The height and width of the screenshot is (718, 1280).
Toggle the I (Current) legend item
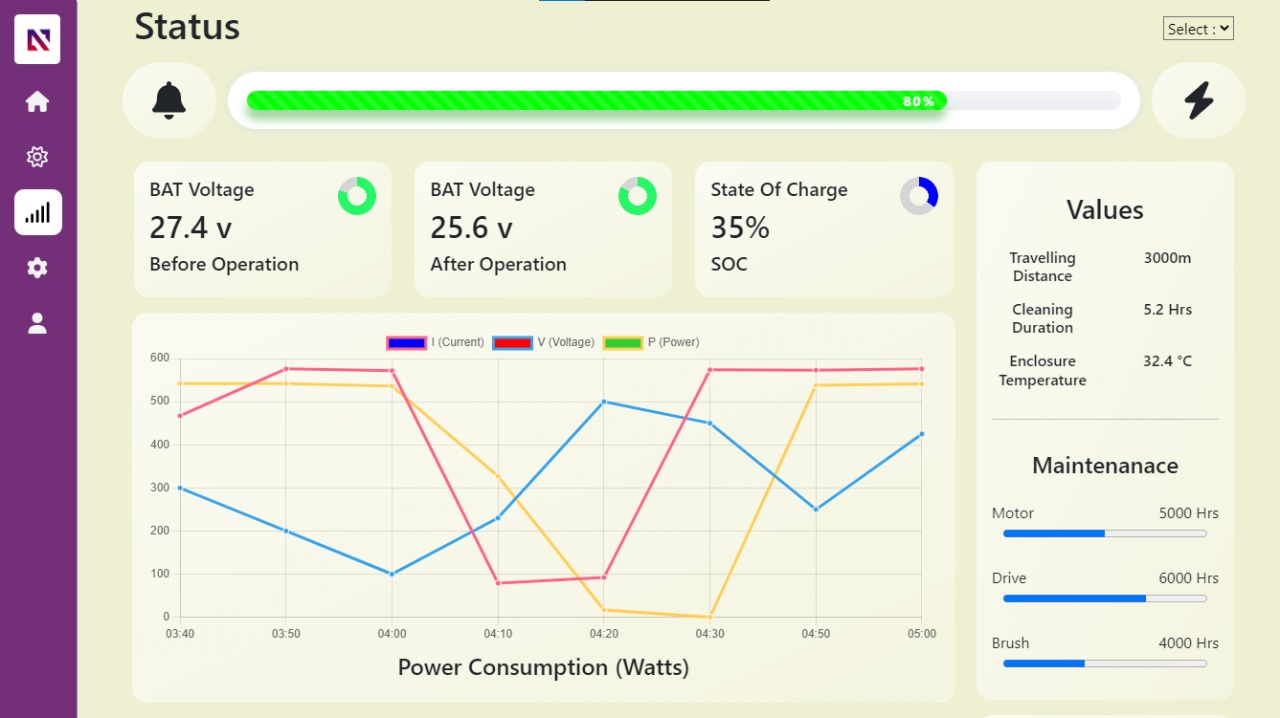pos(435,342)
